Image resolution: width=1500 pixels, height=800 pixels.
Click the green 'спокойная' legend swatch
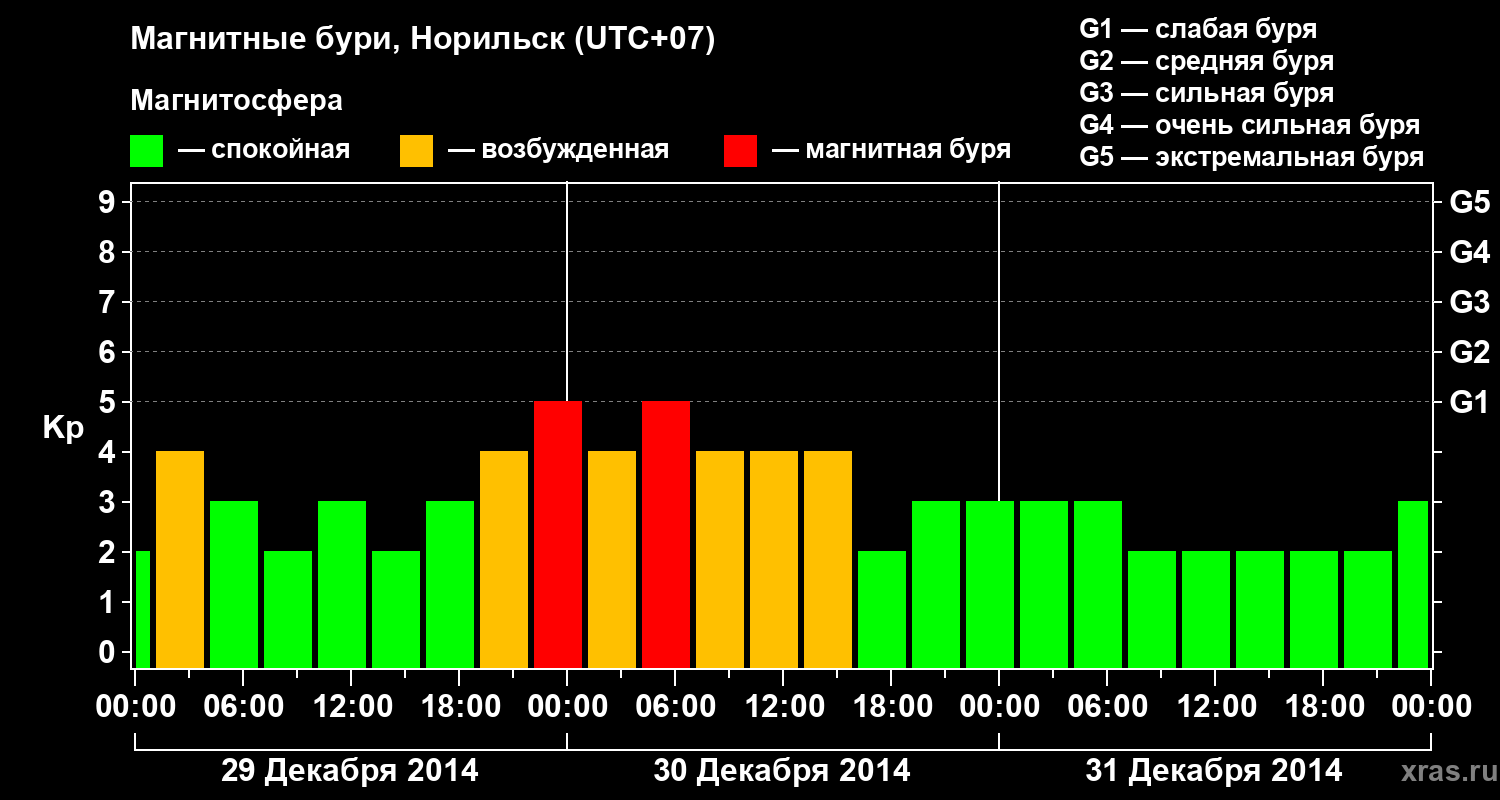147,151
